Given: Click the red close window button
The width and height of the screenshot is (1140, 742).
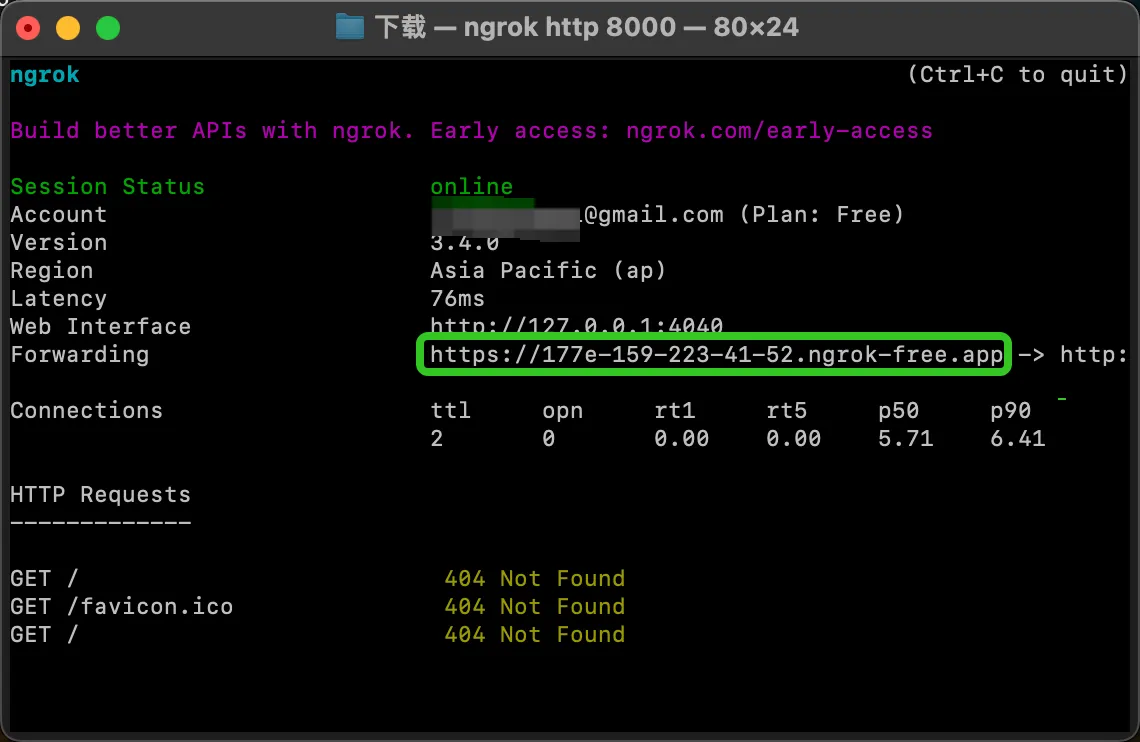Looking at the screenshot, I should [x=28, y=28].
